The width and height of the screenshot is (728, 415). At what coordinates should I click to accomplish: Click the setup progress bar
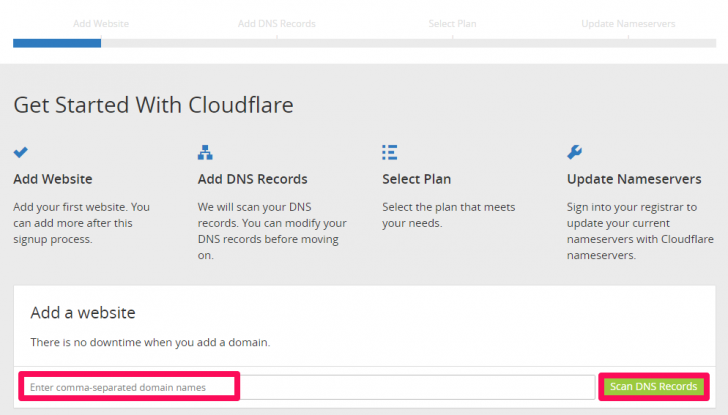coord(364,43)
